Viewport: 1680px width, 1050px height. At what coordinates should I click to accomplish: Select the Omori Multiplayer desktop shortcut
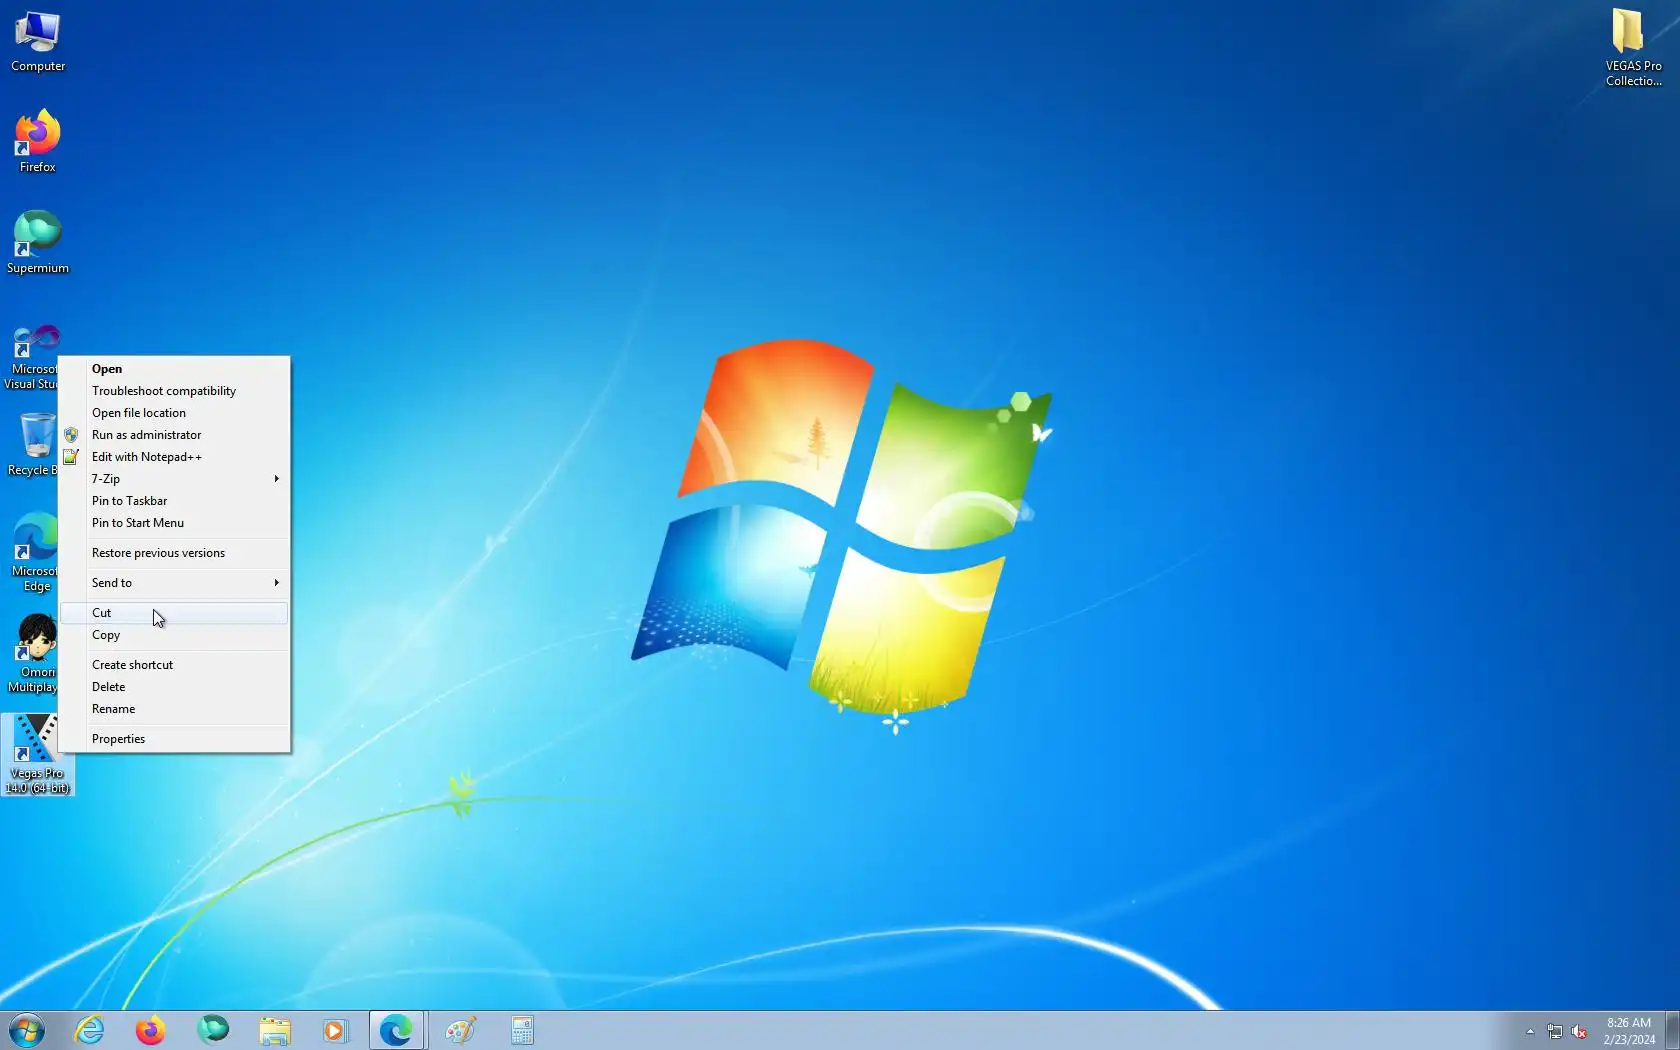pyautogui.click(x=32, y=655)
